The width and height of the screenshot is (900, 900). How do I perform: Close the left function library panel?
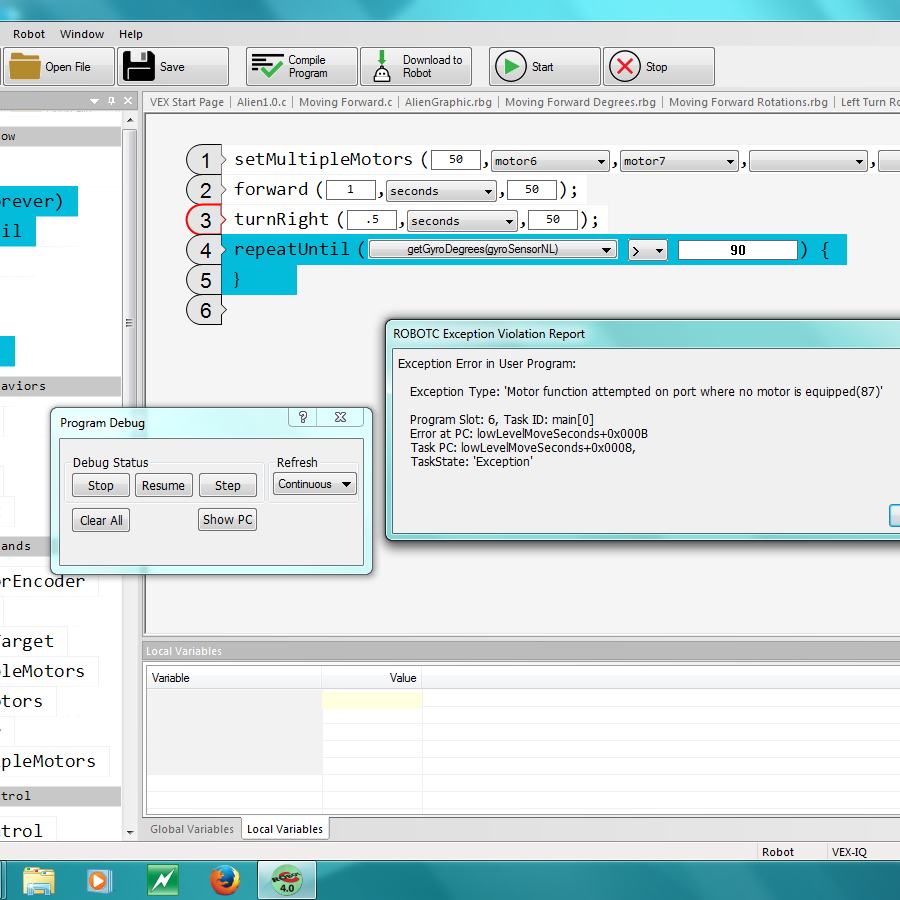click(x=128, y=100)
